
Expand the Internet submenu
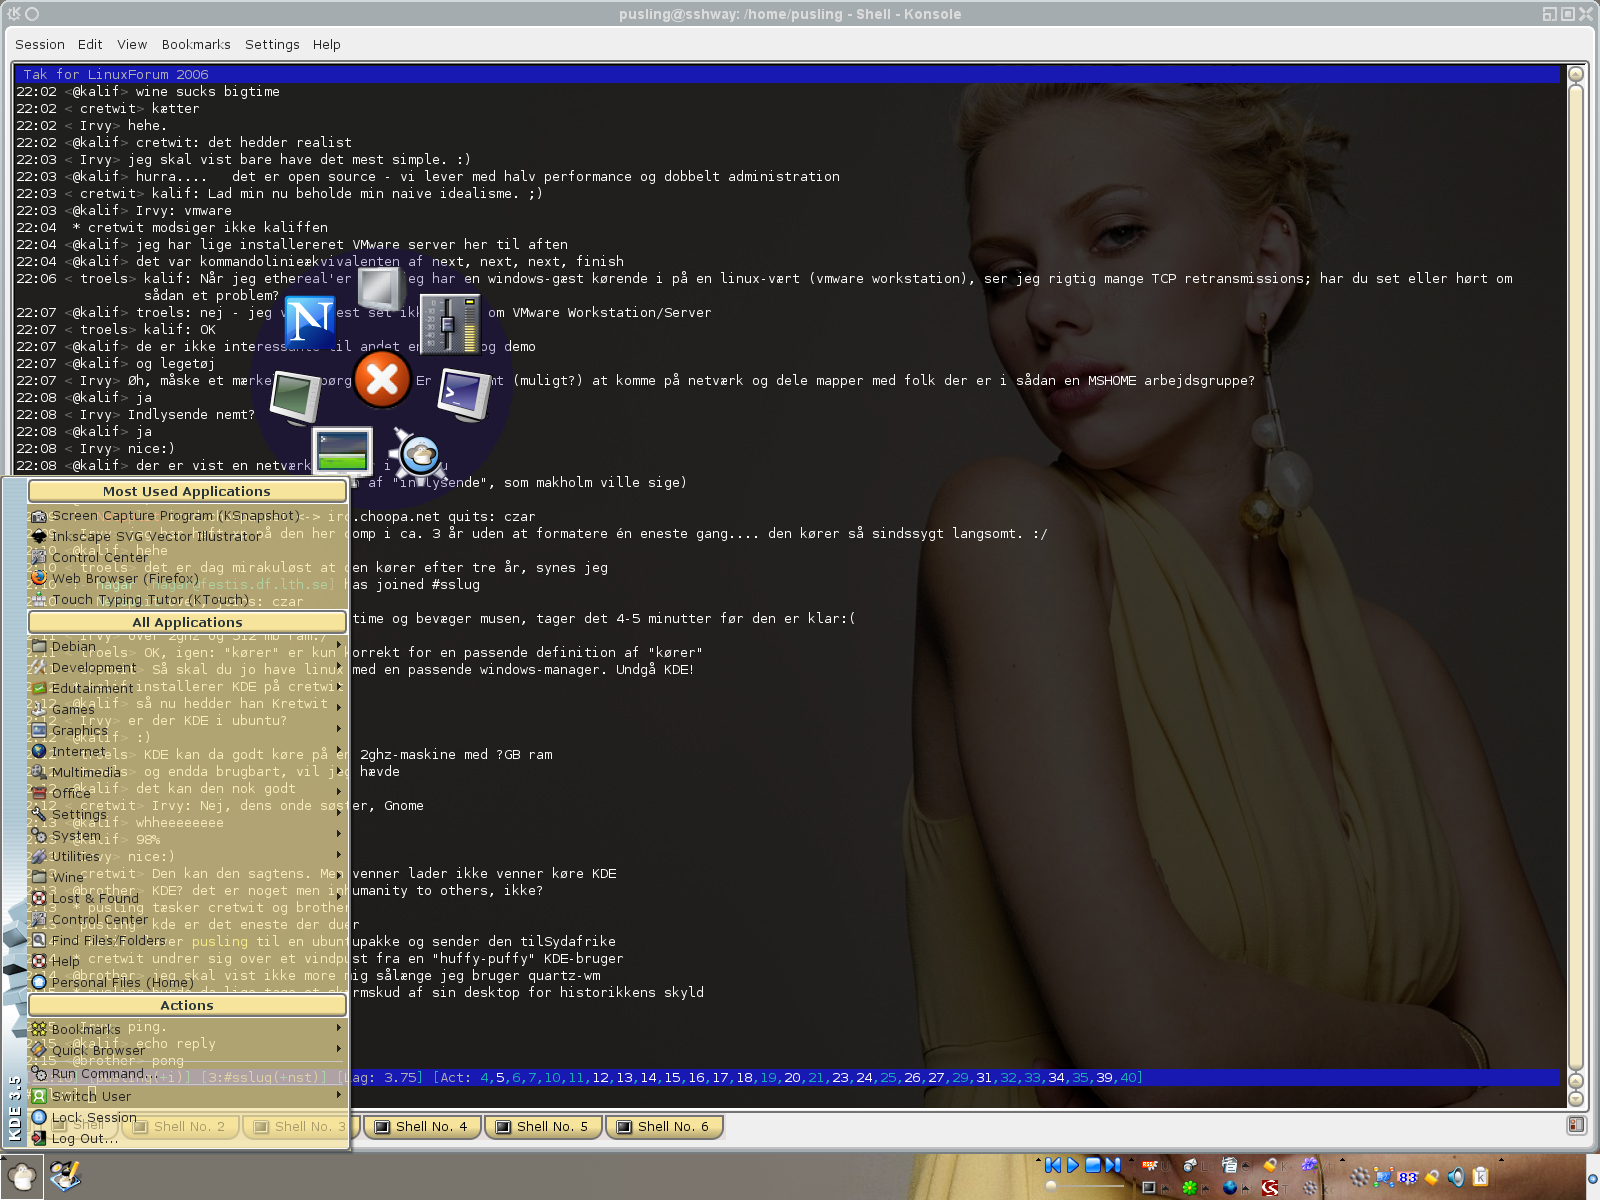pos(187,752)
